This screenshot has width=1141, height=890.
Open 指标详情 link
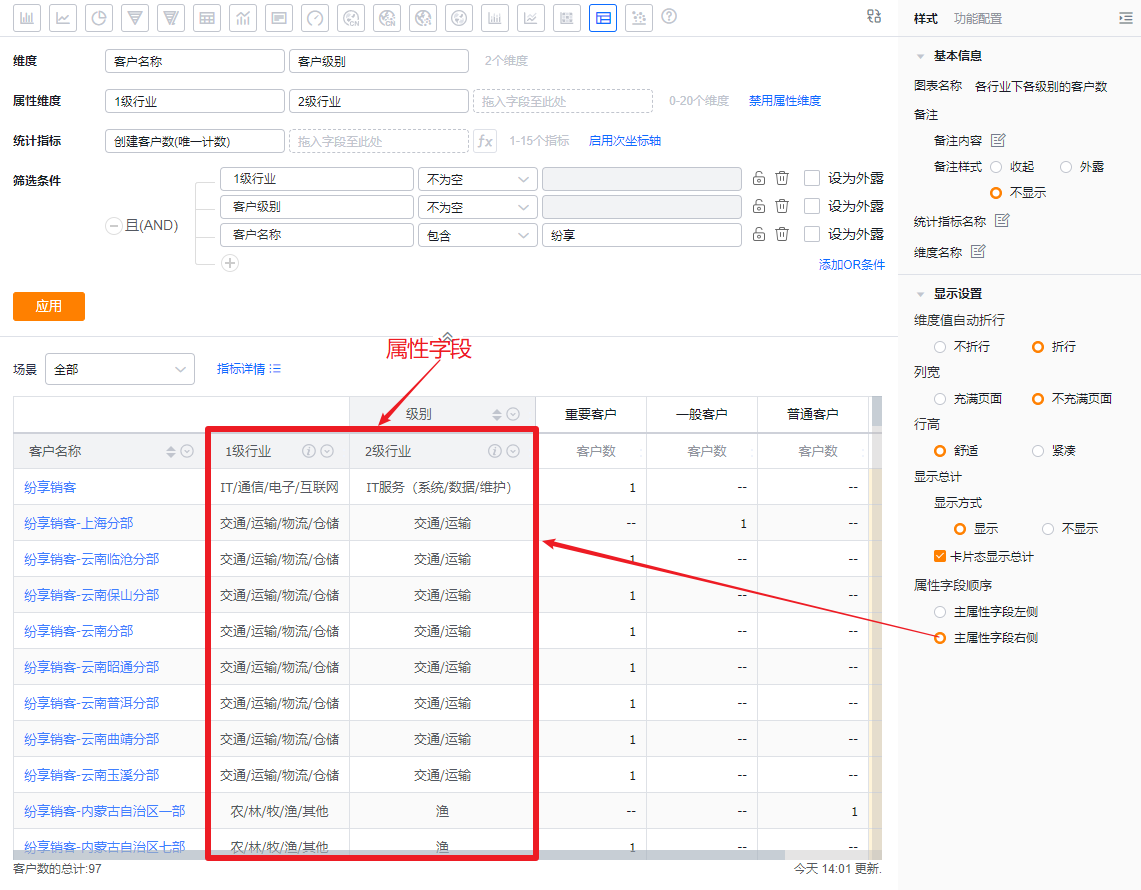click(x=249, y=369)
